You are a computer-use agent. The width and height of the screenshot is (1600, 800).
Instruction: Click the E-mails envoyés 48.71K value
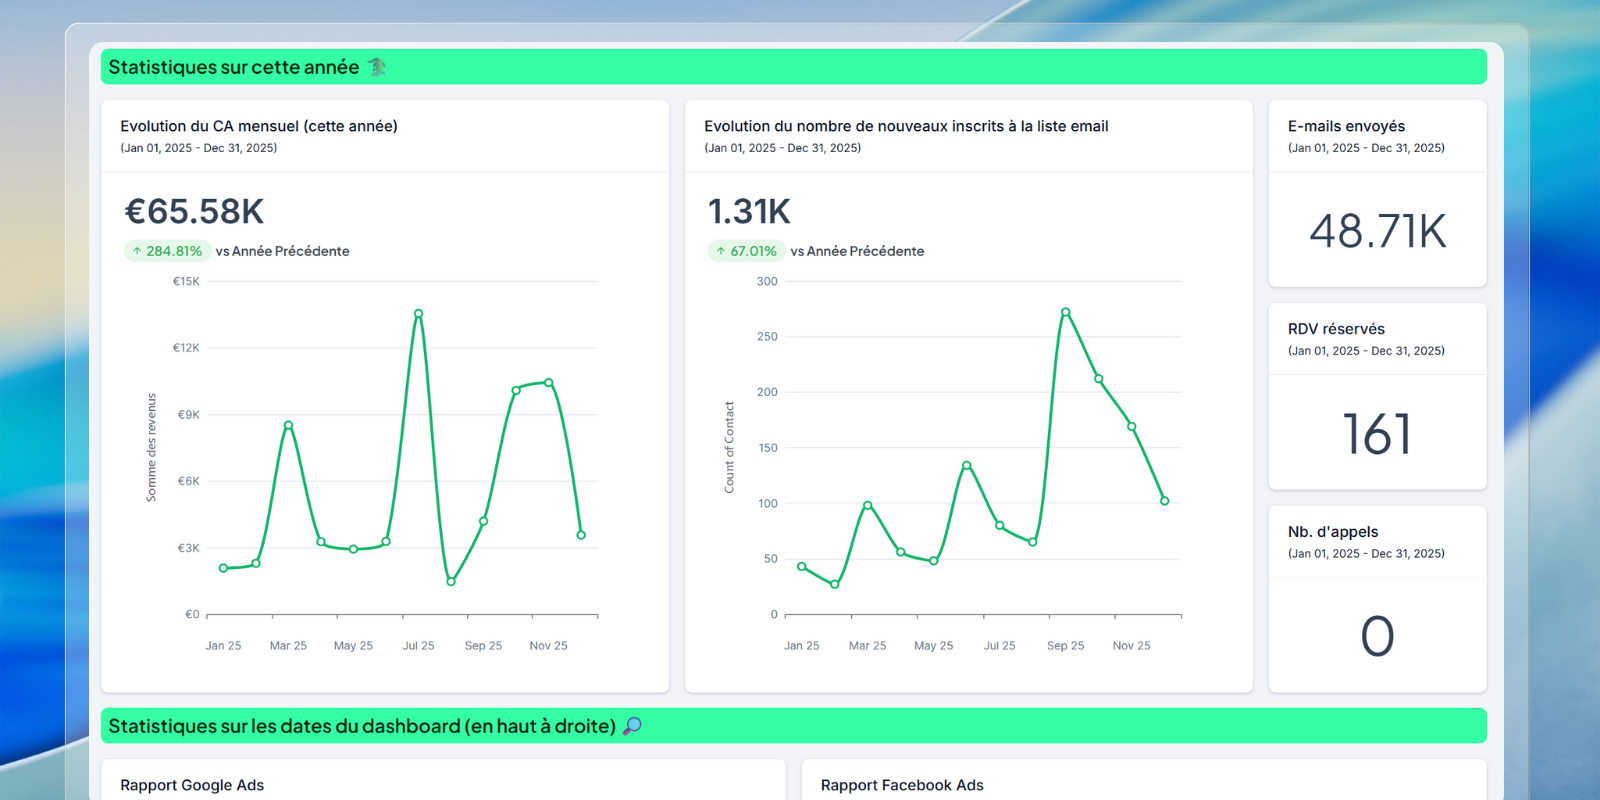pos(1378,231)
